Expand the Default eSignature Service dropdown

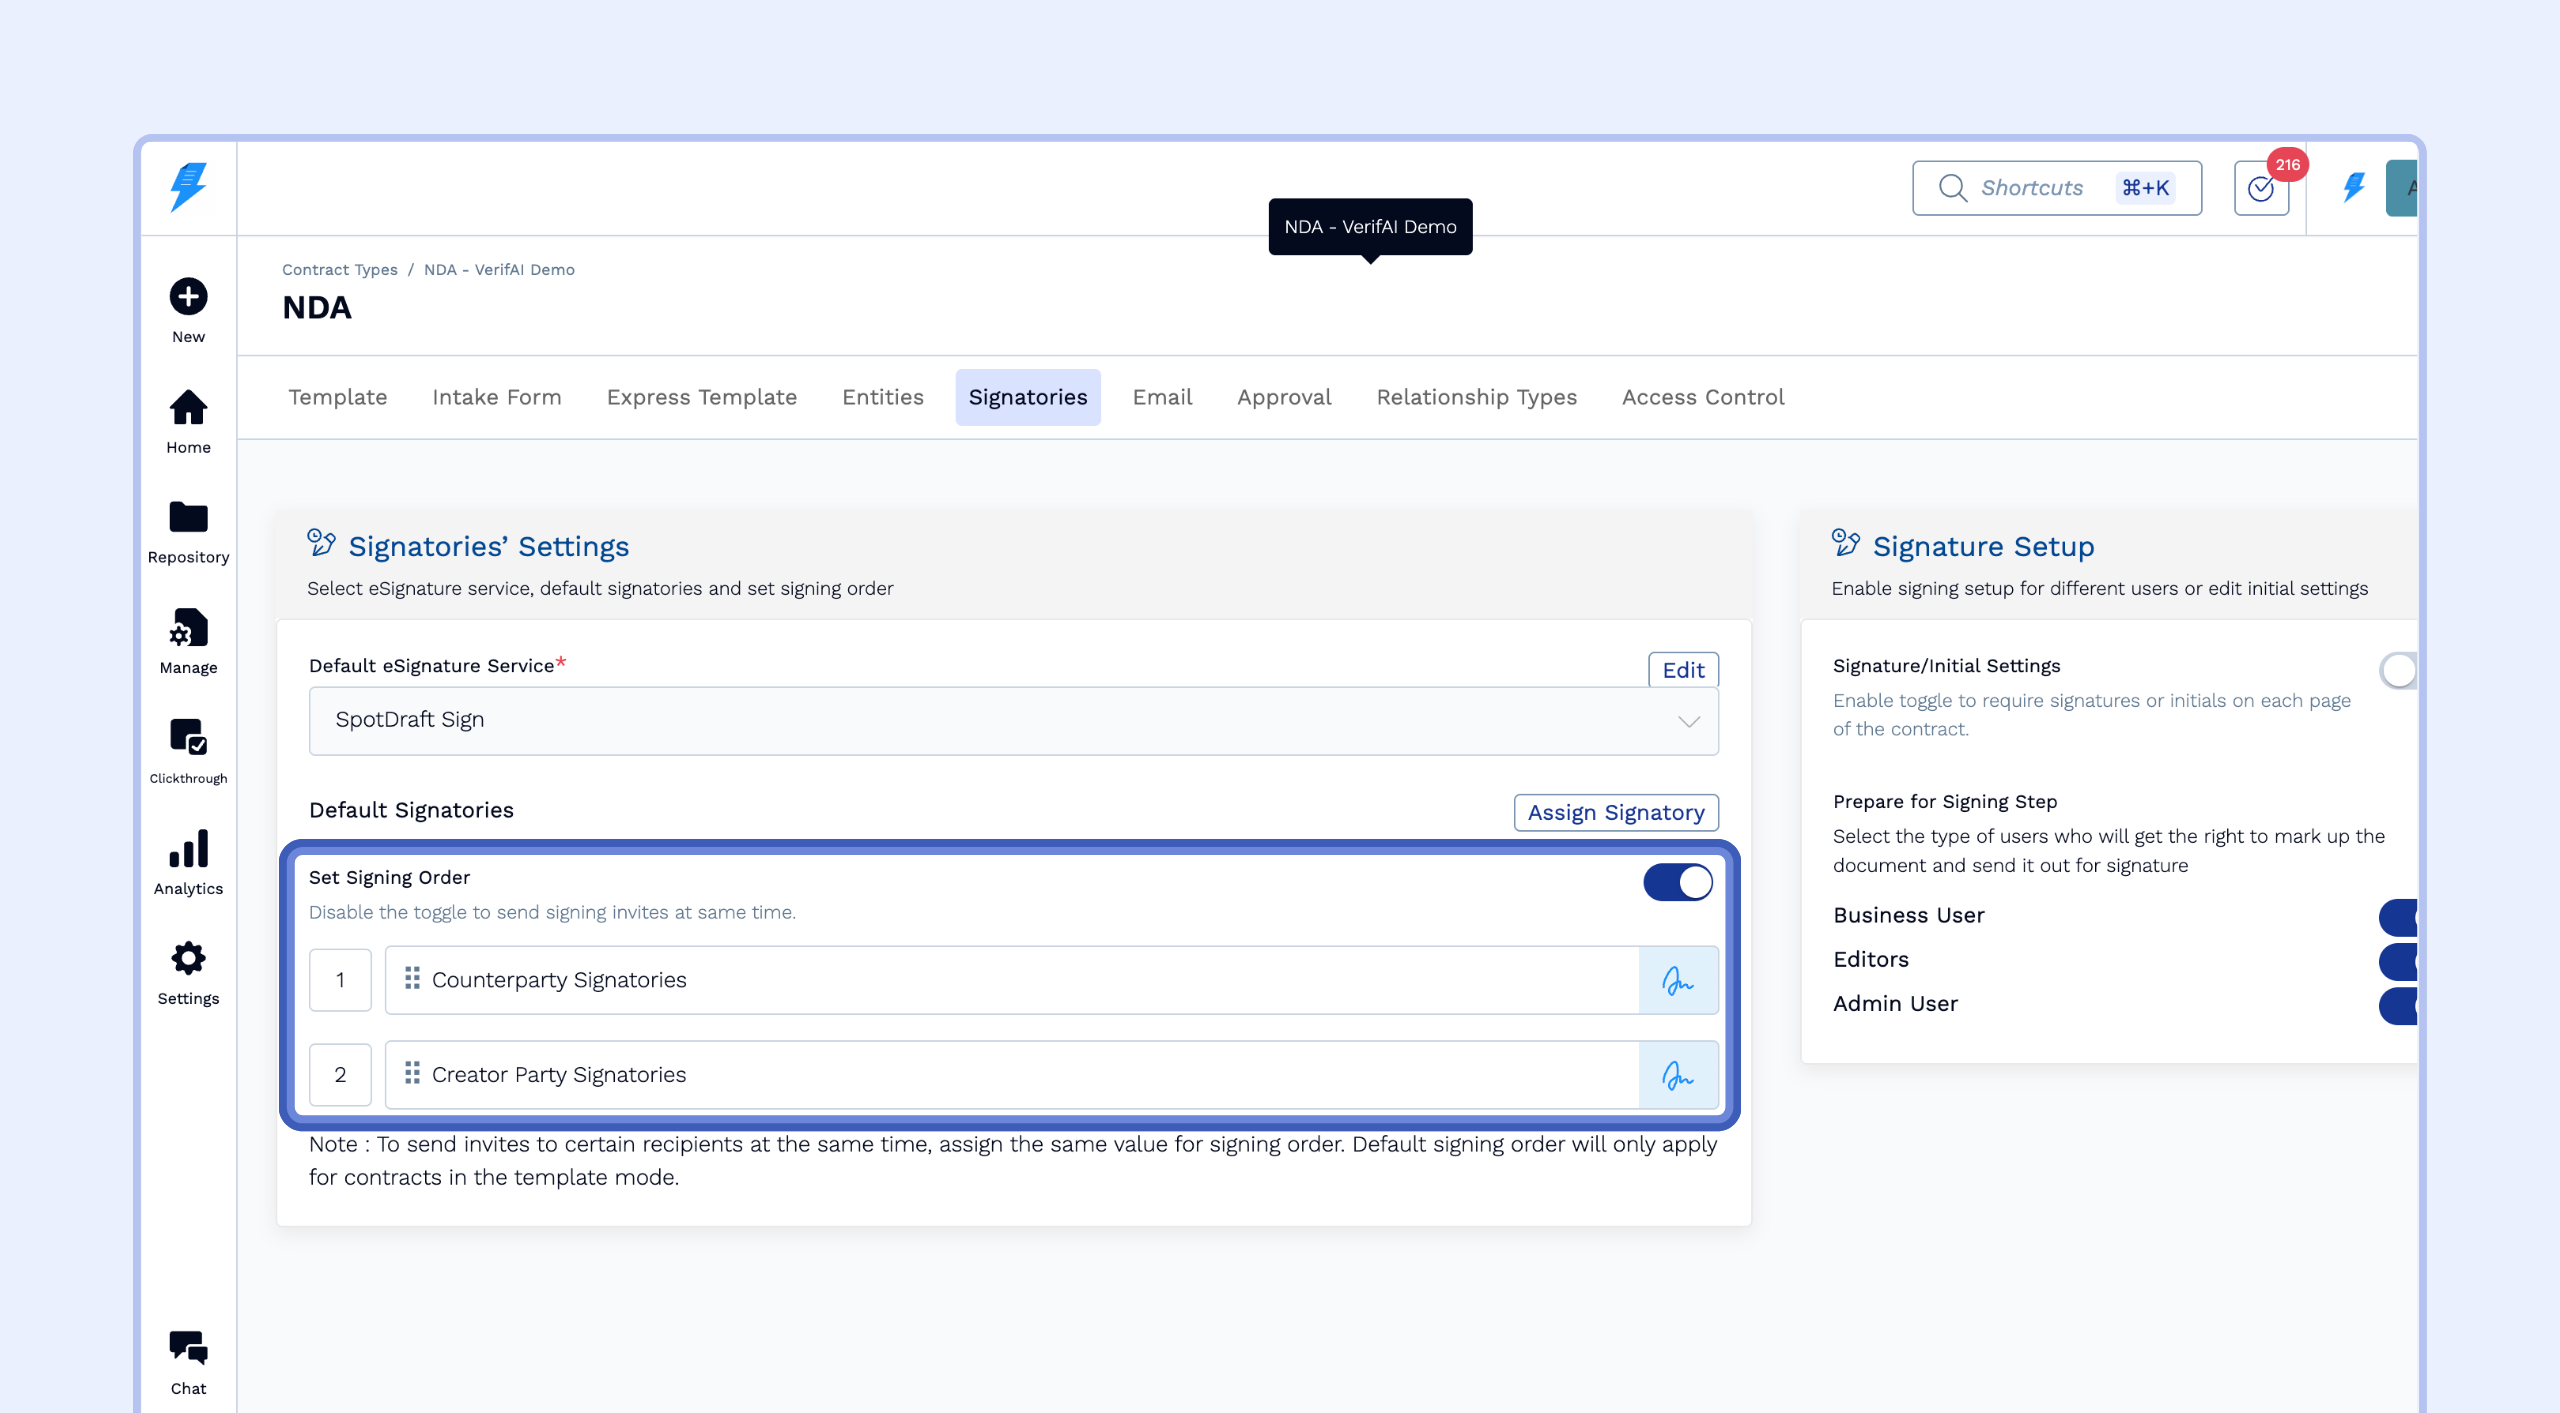pyautogui.click(x=1012, y=721)
